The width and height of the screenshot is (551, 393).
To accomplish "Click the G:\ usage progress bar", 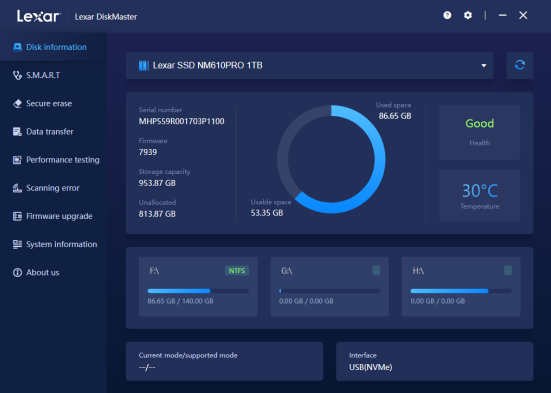I will click(x=330, y=291).
